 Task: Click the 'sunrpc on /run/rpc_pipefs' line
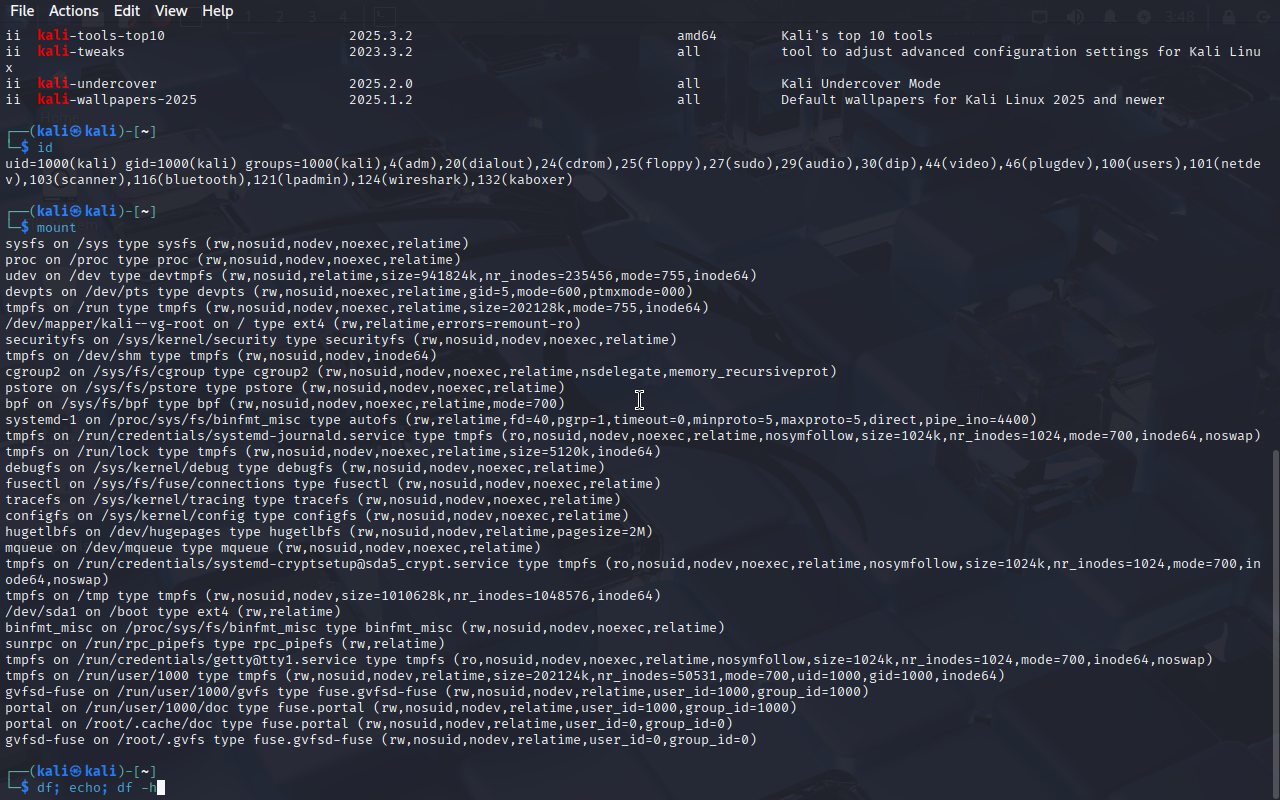(x=225, y=644)
